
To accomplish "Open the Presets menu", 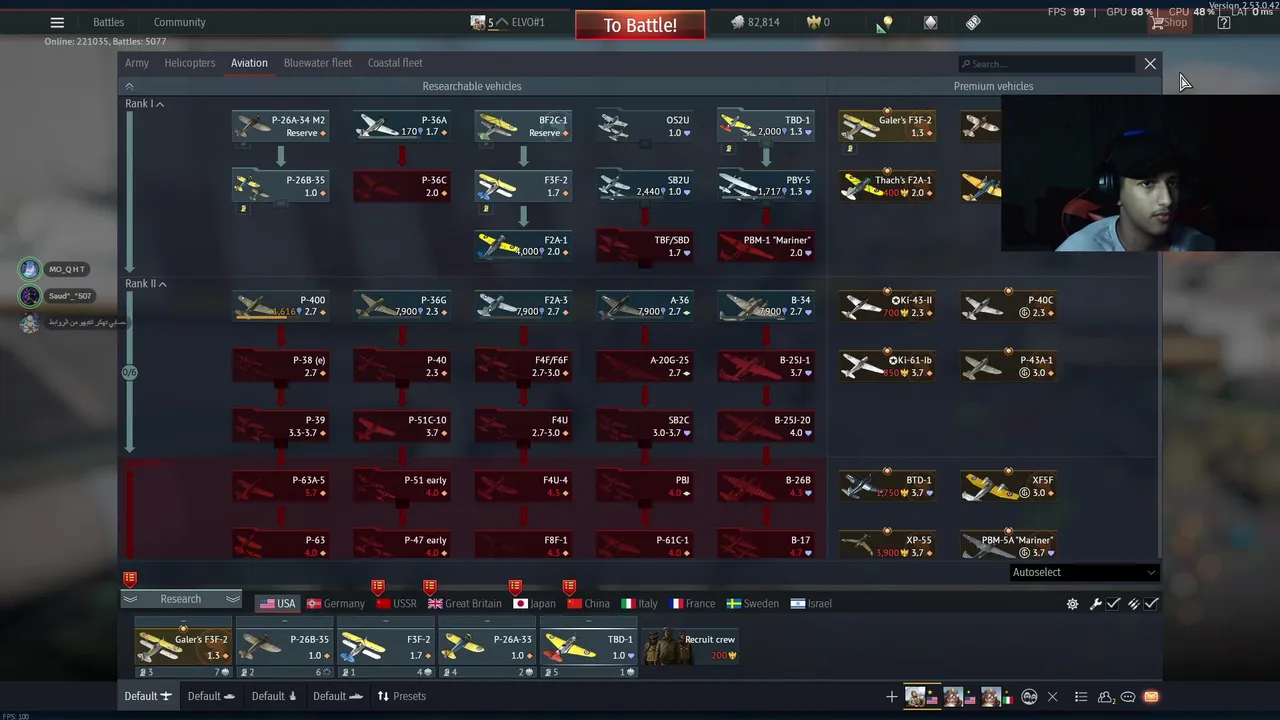I will point(401,696).
